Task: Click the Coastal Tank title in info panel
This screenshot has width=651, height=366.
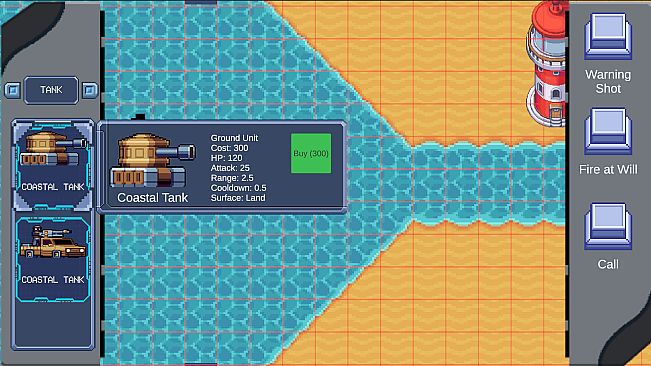Action: [152, 198]
